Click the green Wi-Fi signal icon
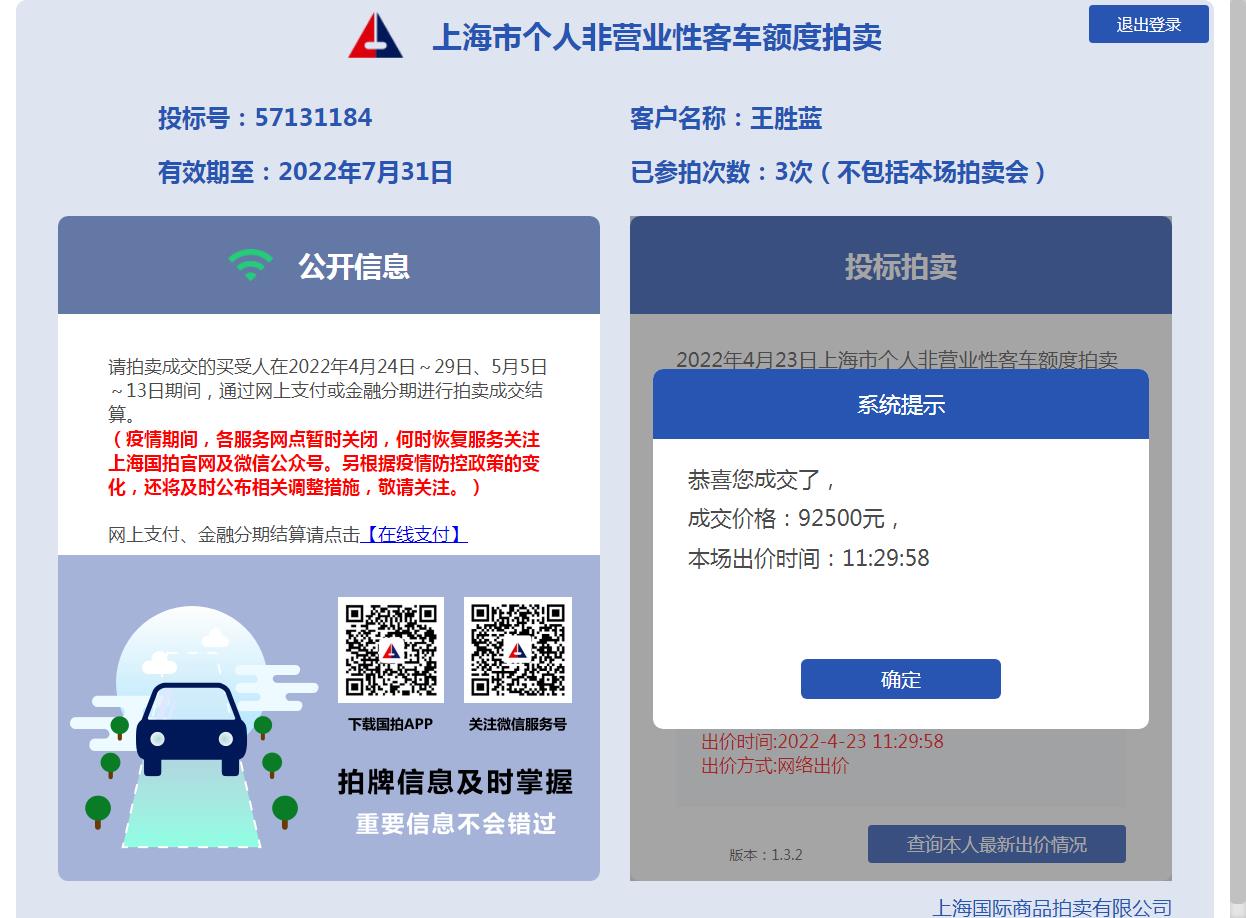 tap(250, 265)
